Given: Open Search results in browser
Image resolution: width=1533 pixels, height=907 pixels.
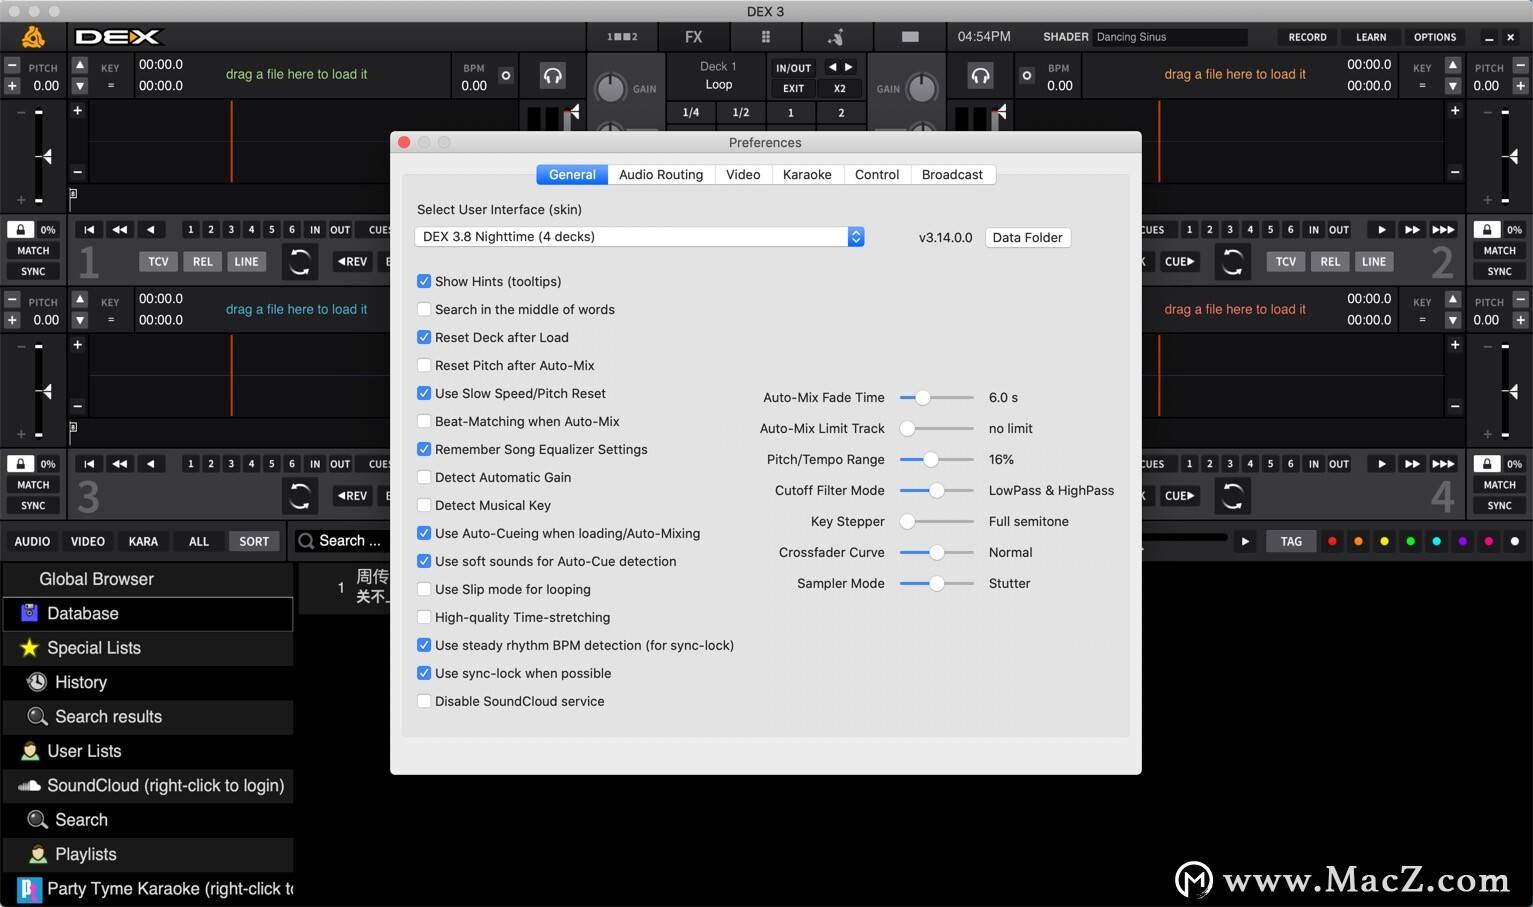Looking at the screenshot, I should click(148, 717).
